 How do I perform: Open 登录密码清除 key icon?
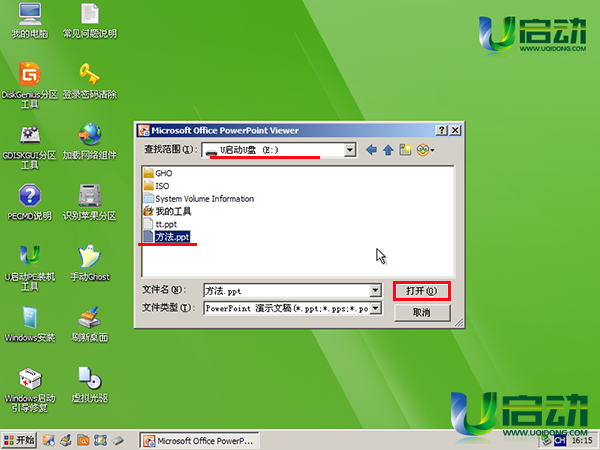(90, 81)
